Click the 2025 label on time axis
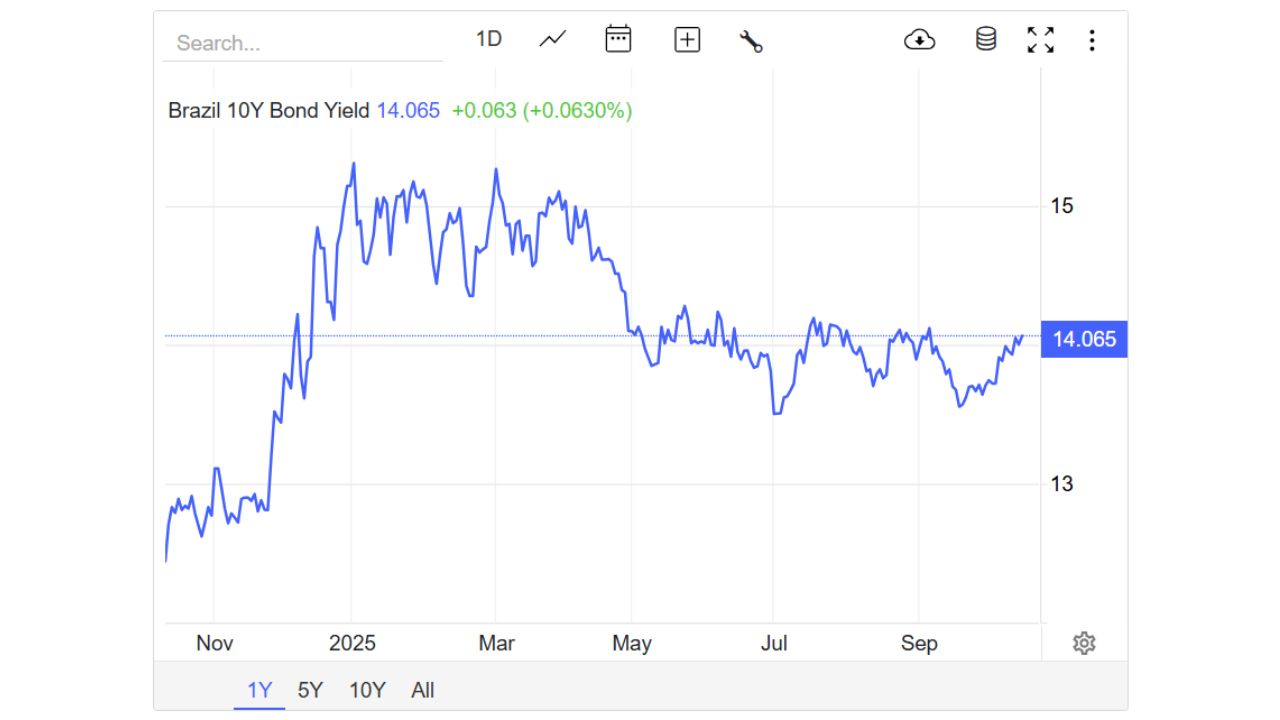This screenshot has width=1280, height=720. tap(352, 643)
